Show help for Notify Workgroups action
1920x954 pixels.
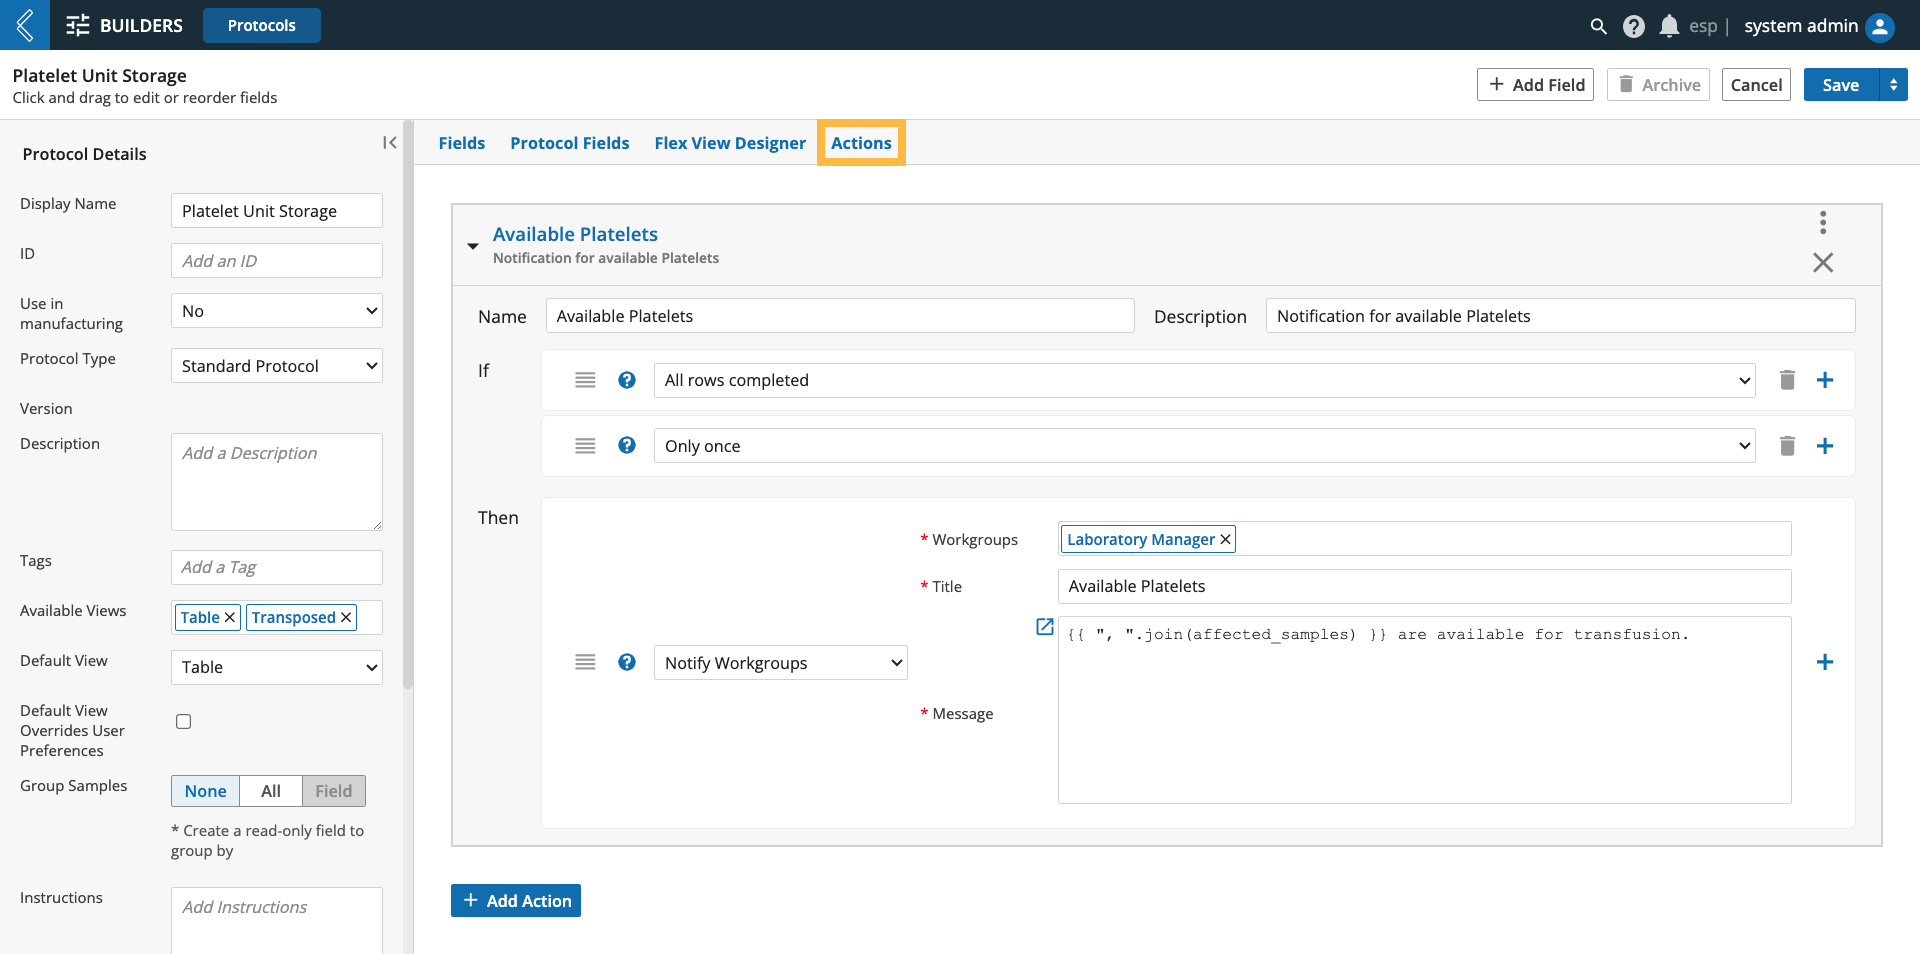(x=627, y=662)
